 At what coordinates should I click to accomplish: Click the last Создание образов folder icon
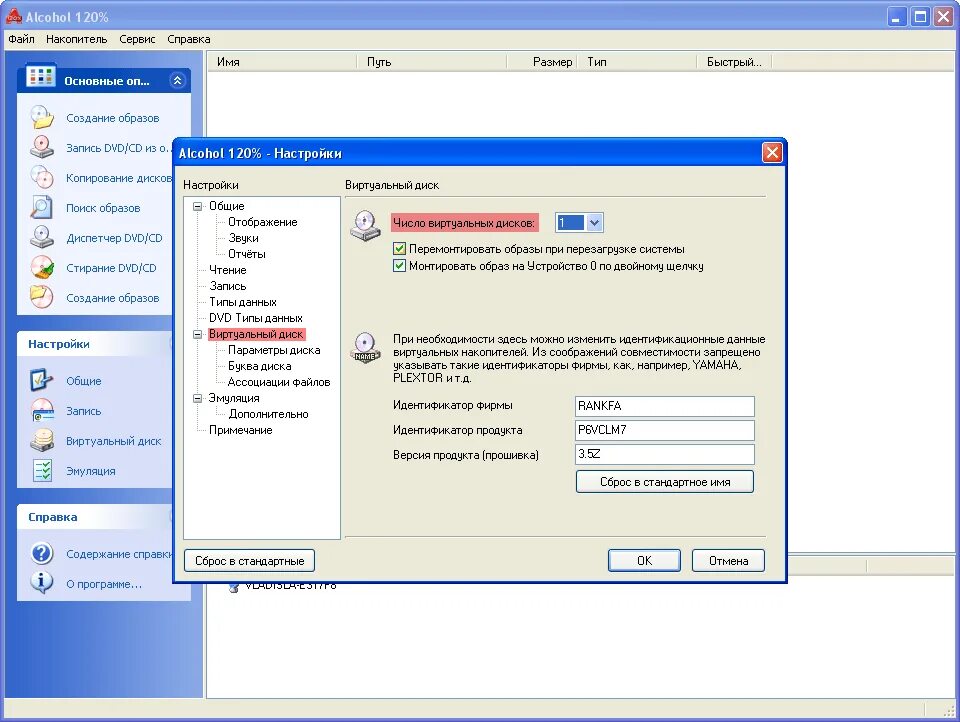pos(42,297)
